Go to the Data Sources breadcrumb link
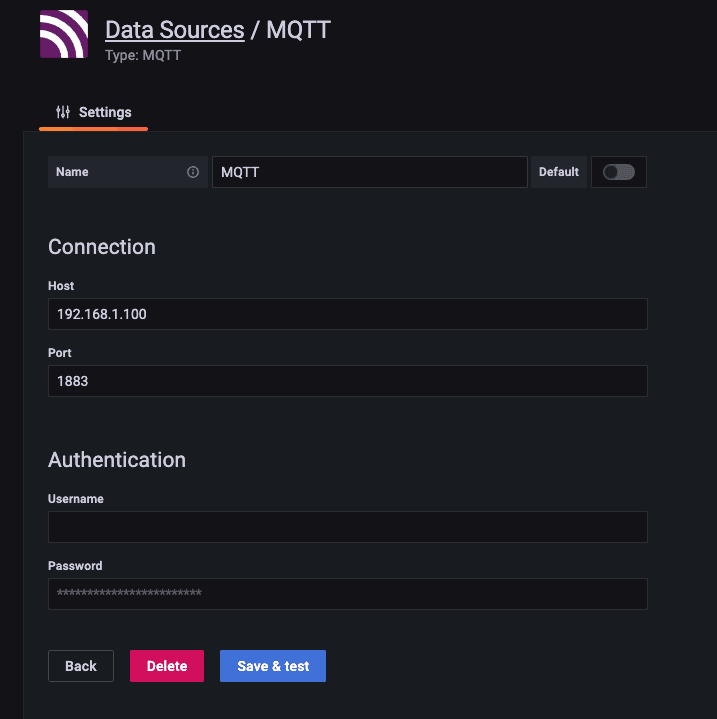The height and width of the screenshot is (719, 717). click(x=174, y=30)
